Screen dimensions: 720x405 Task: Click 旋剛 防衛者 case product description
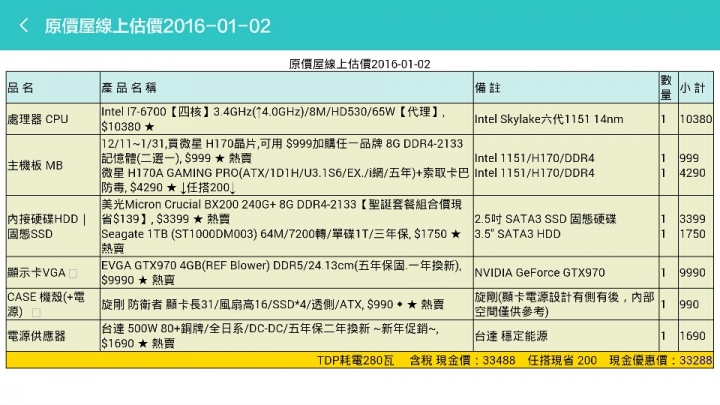[x=273, y=304]
